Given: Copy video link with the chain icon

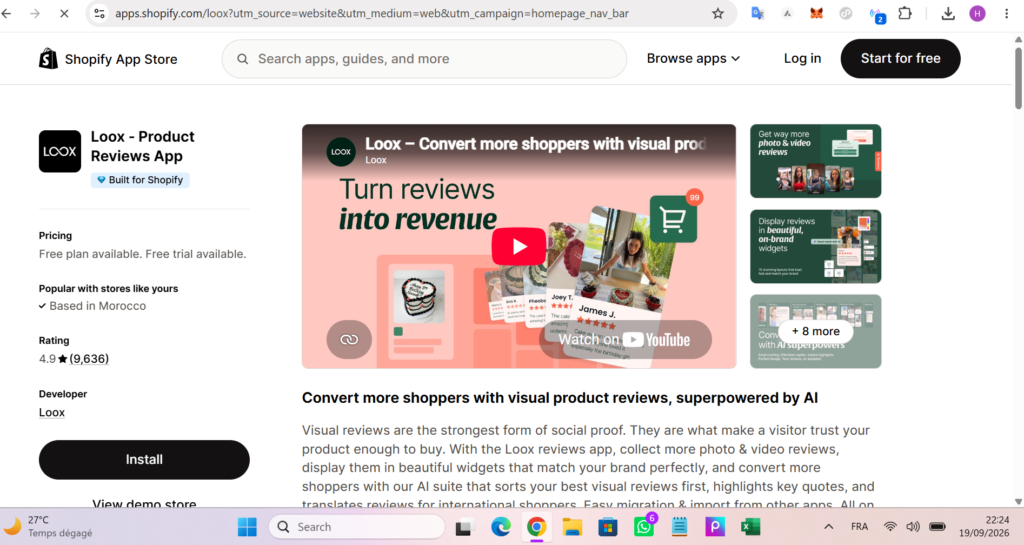Looking at the screenshot, I should 349,339.
